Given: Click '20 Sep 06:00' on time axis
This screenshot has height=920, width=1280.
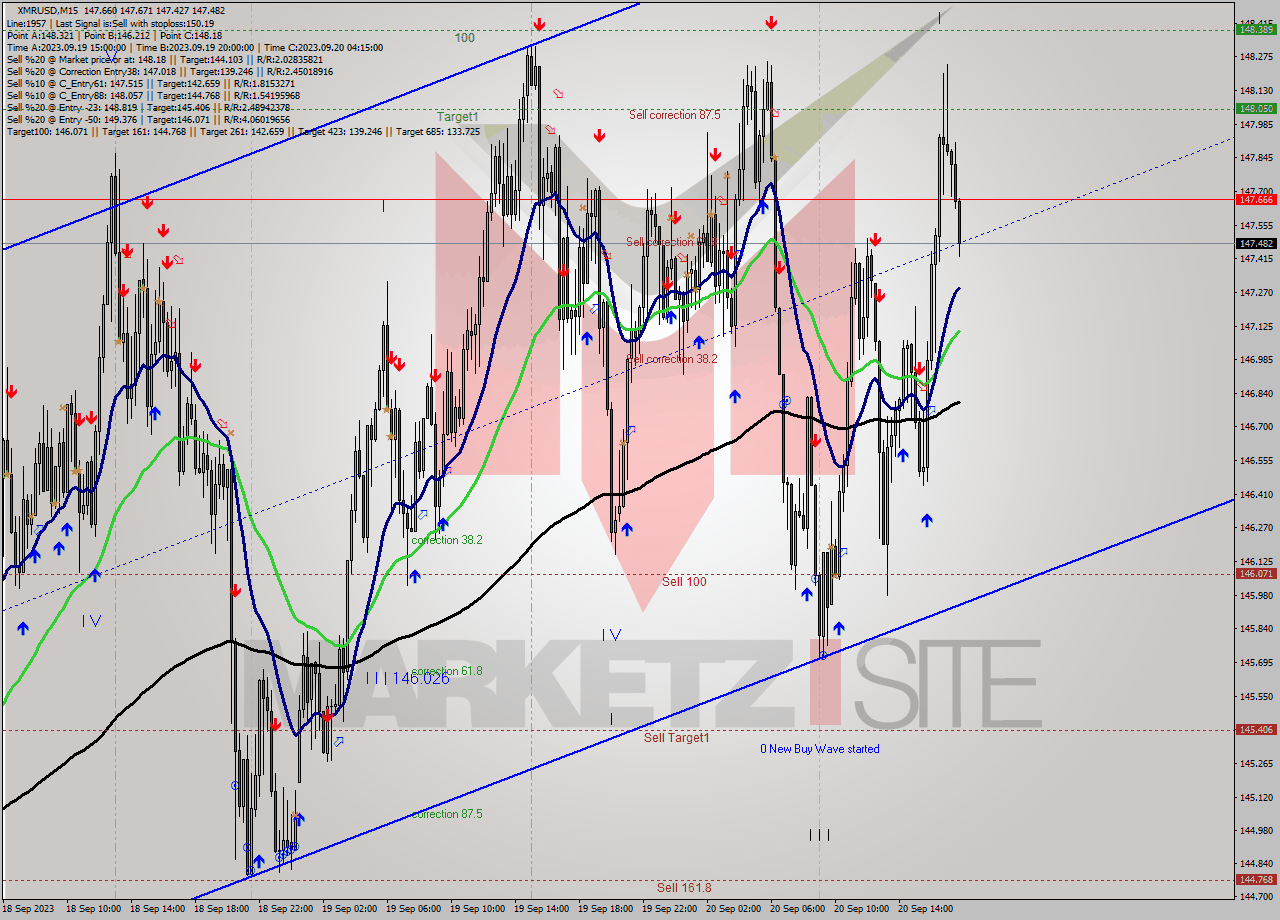Looking at the screenshot, I should [798, 909].
